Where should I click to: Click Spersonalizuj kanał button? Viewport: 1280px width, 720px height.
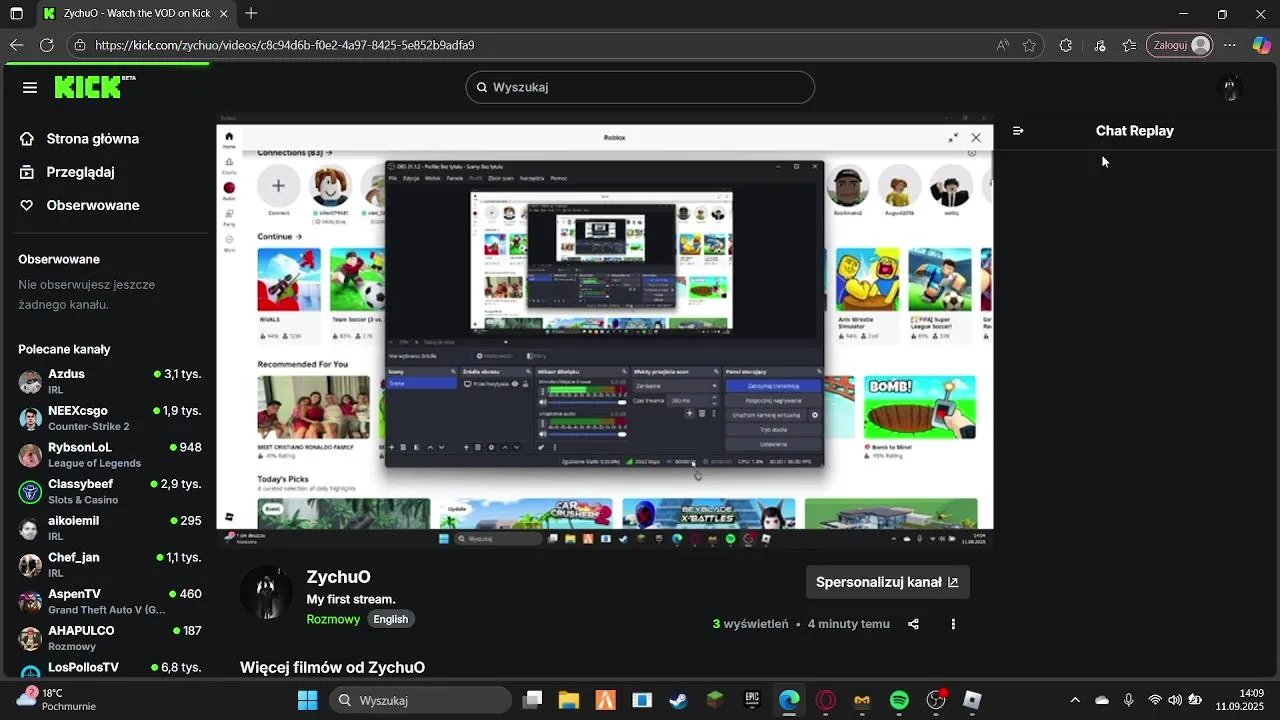coord(887,582)
